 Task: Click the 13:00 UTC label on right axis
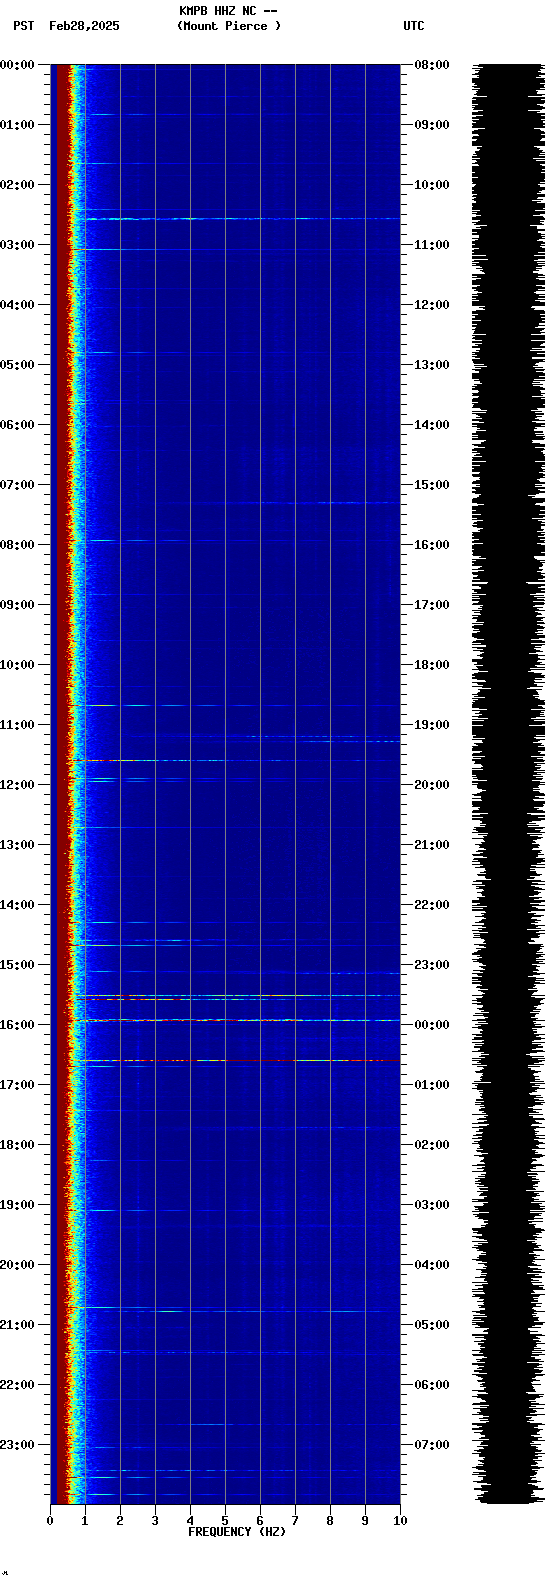431,365
